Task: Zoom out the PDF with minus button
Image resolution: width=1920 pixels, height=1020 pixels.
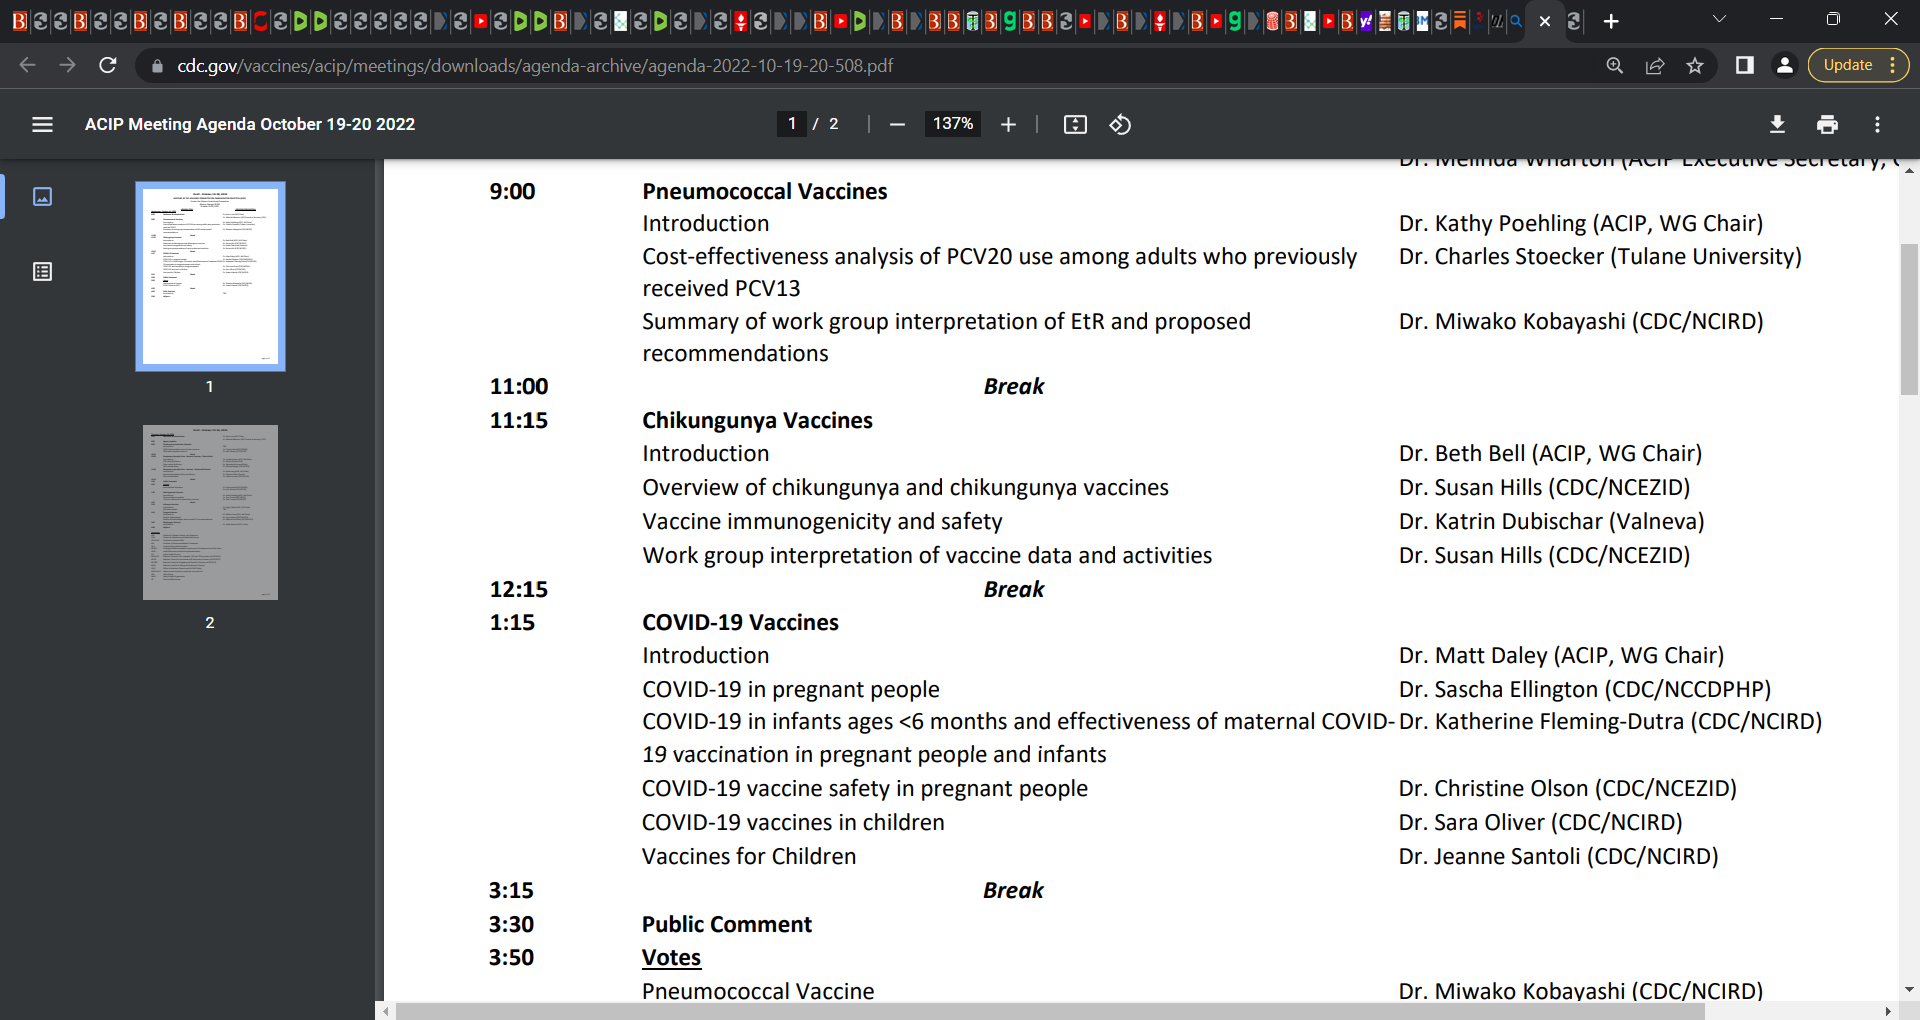Action: pyautogui.click(x=897, y=124)
